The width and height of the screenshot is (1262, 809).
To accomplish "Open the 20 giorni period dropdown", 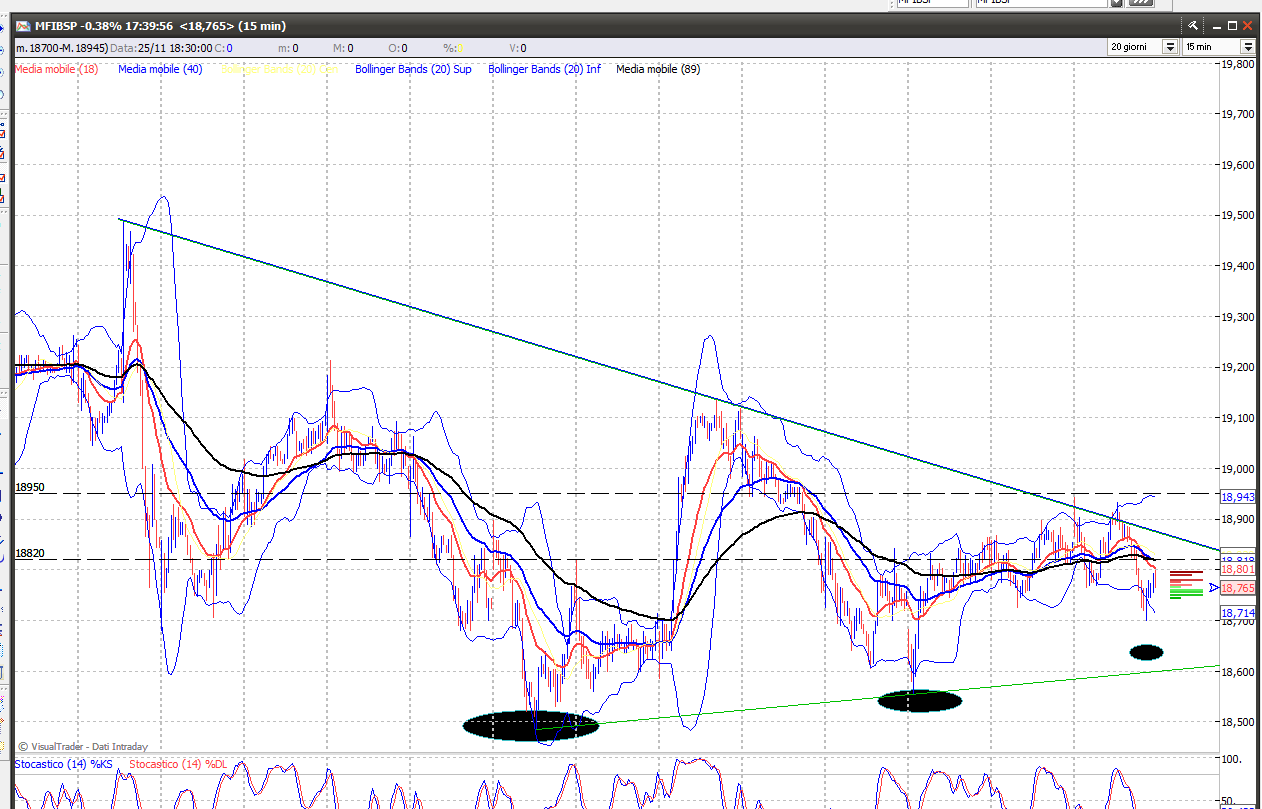I will 1169,47.
